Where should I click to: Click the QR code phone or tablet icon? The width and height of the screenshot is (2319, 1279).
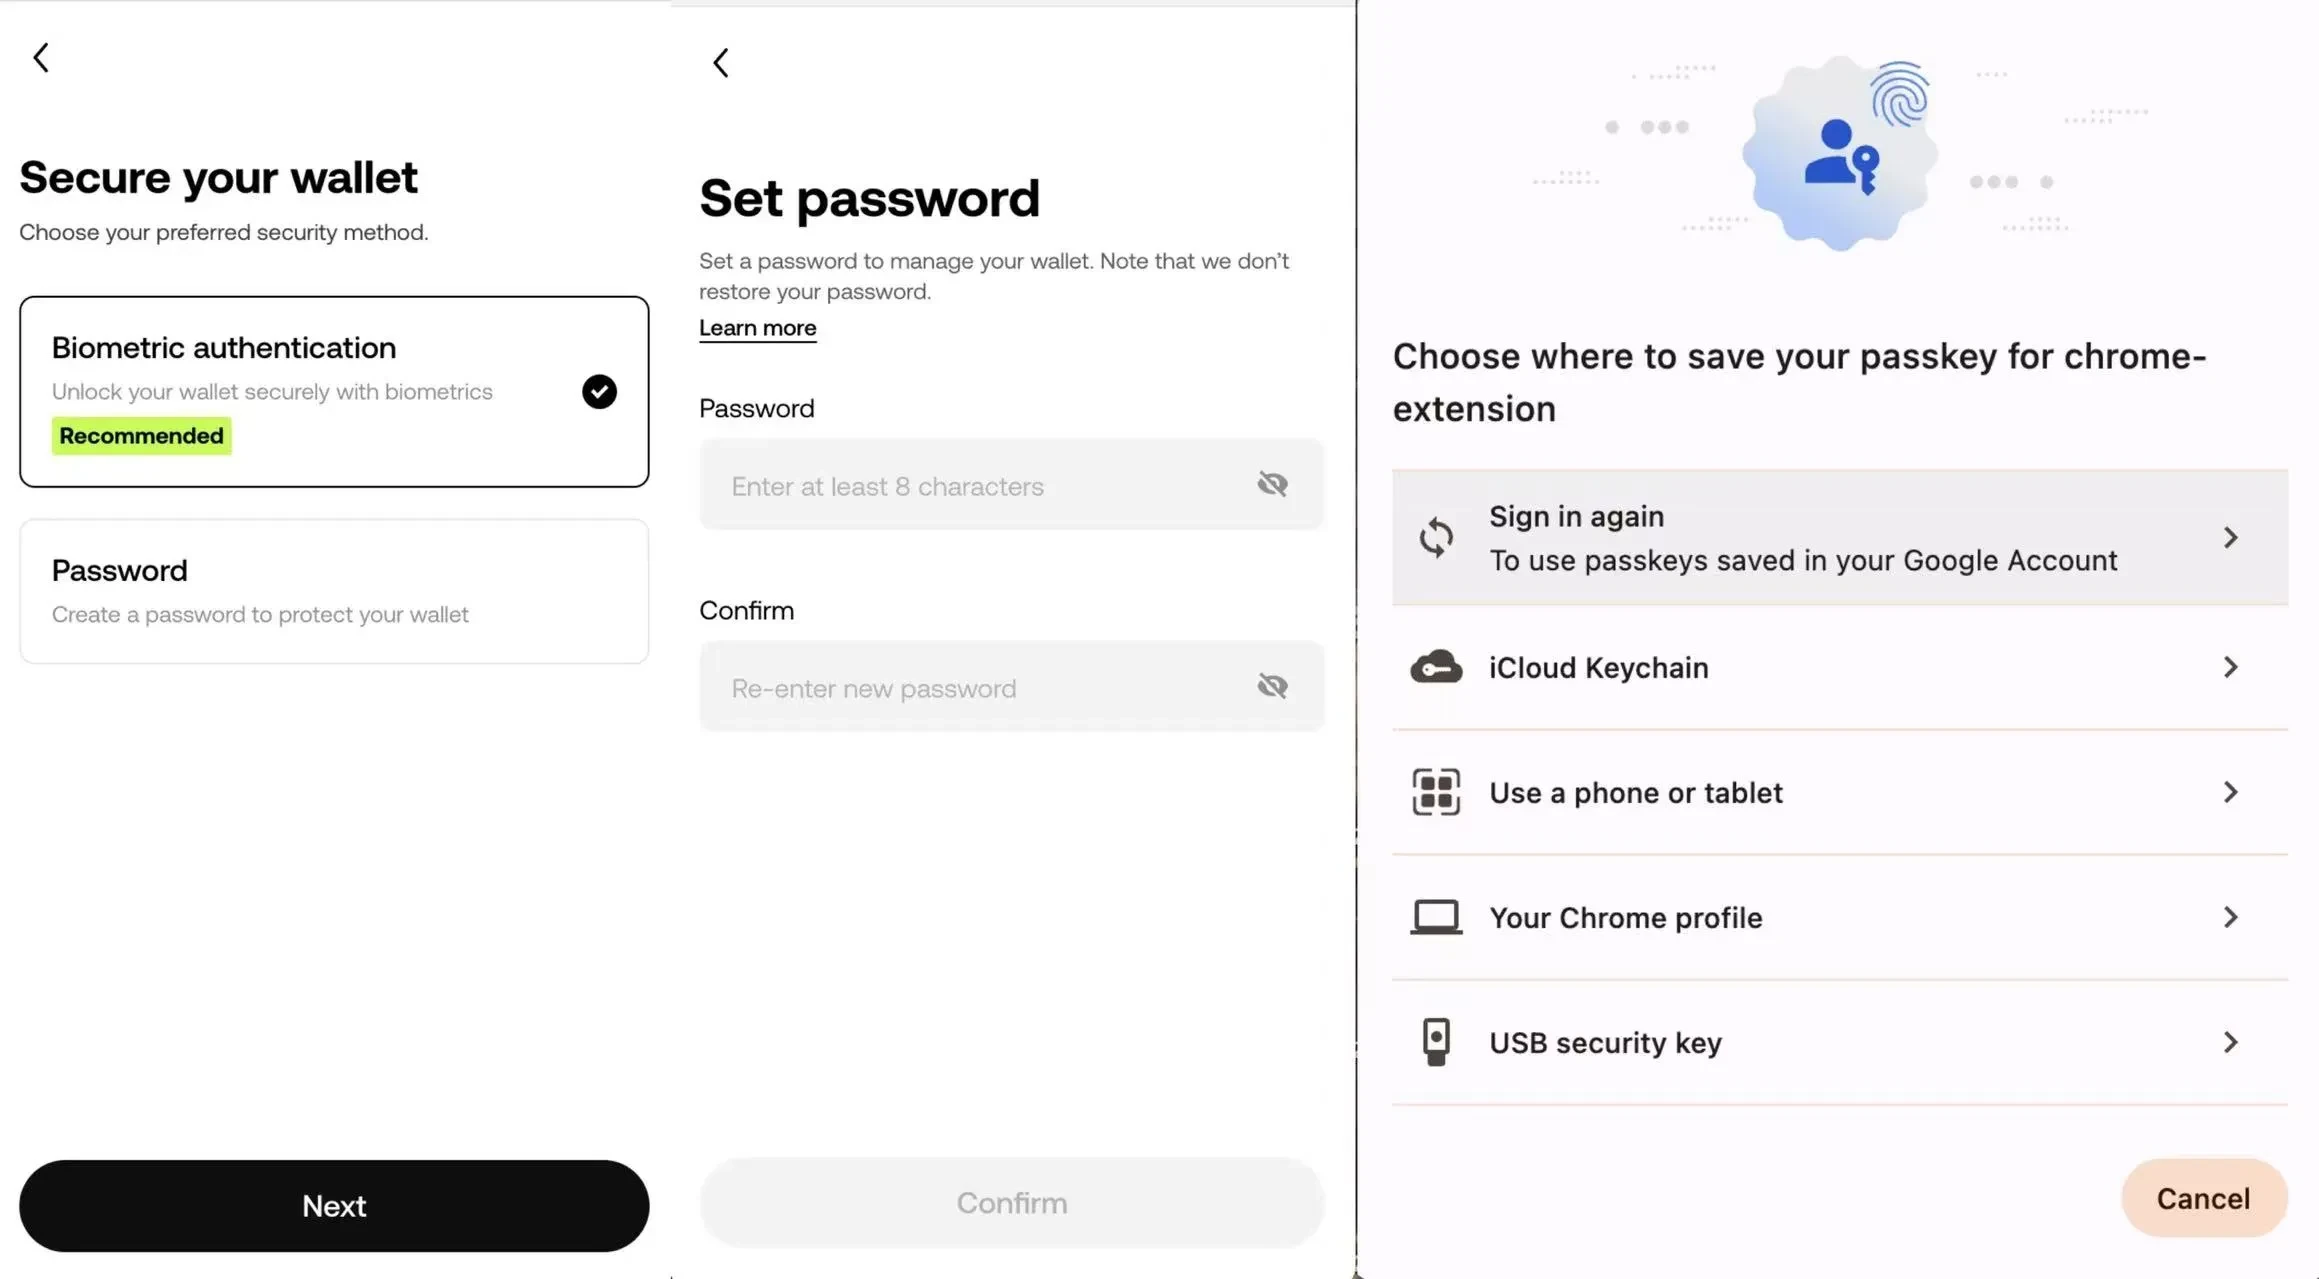(1436, 792)
